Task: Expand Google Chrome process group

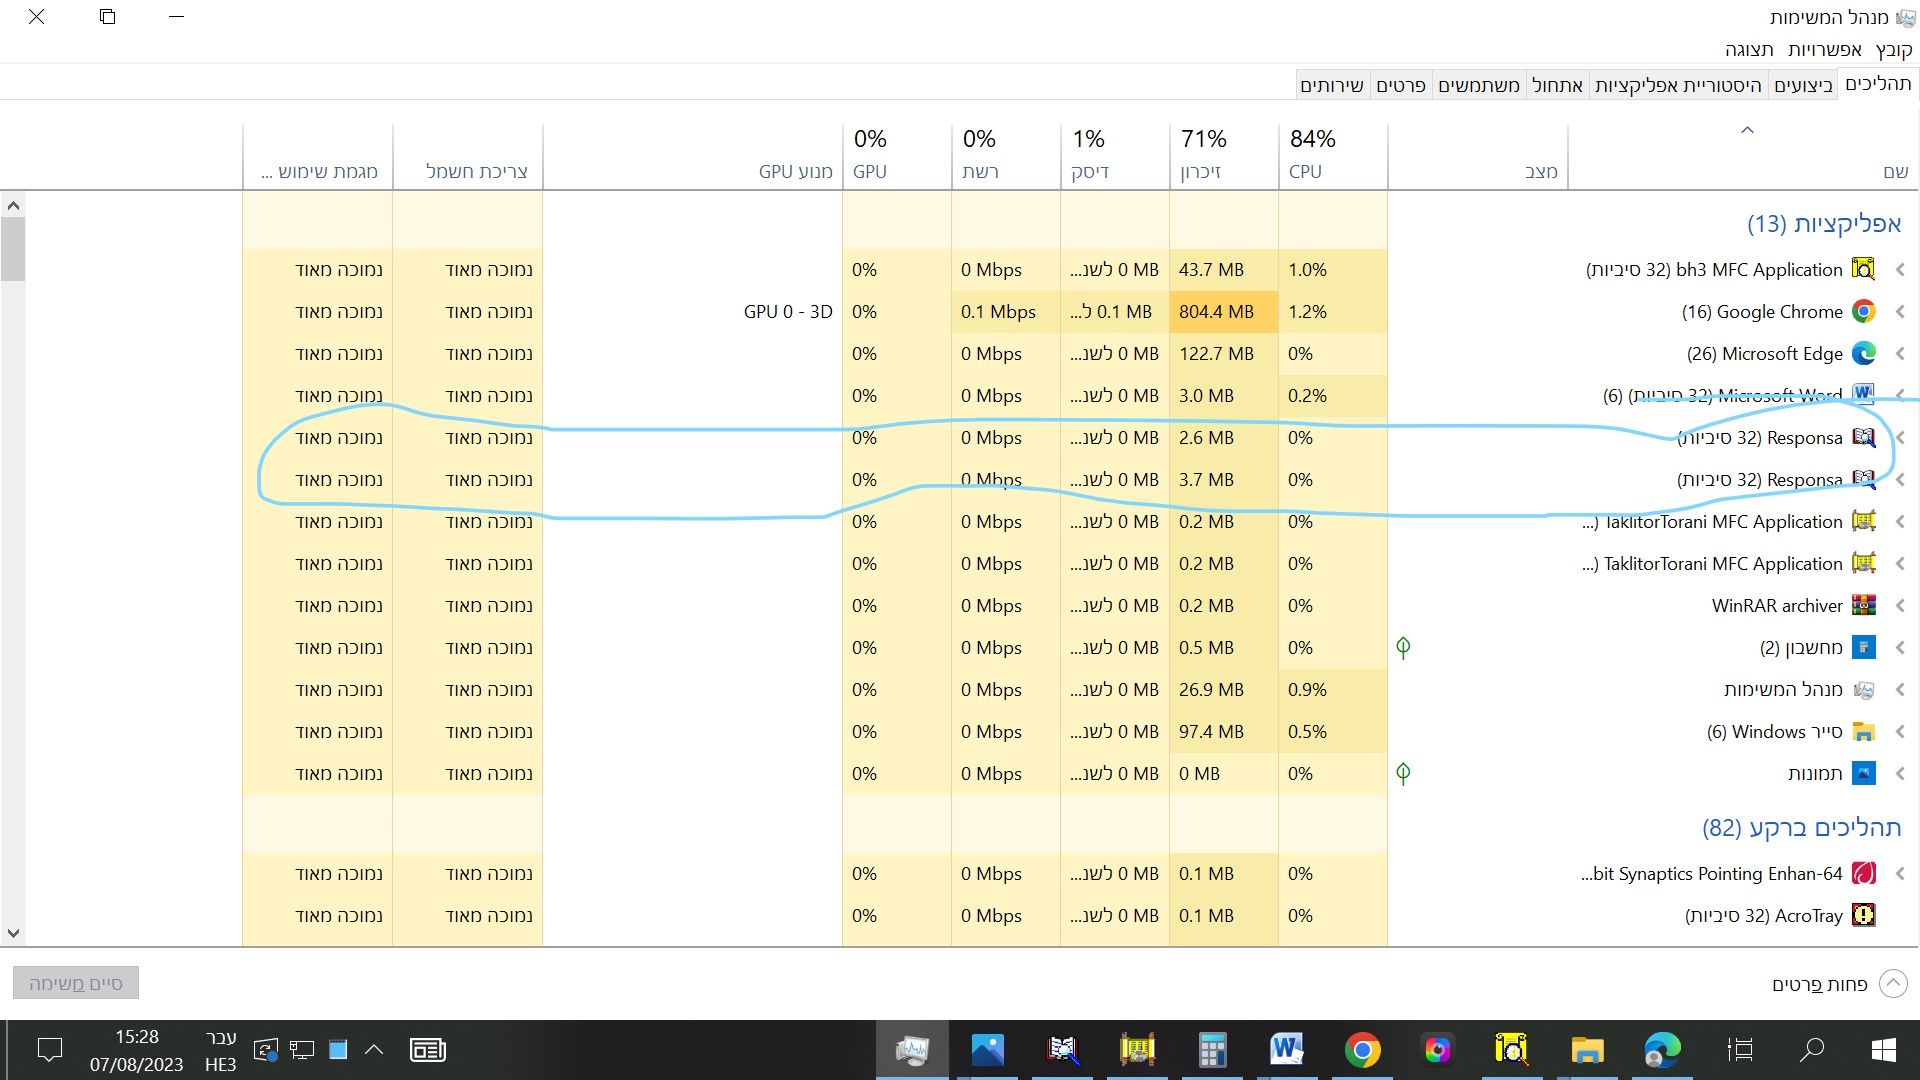Action: tap(1900, 311)
